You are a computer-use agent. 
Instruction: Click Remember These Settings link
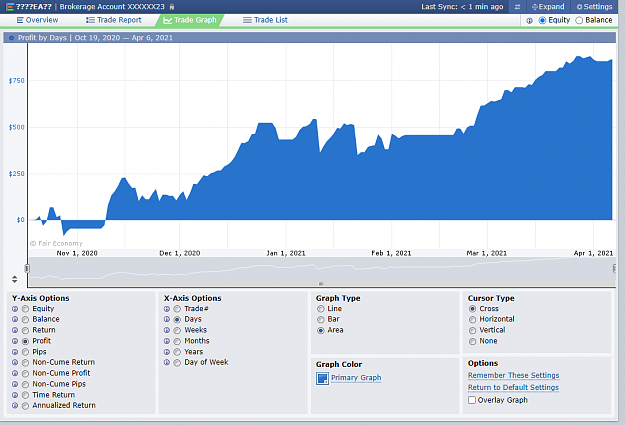pos(513,375)
